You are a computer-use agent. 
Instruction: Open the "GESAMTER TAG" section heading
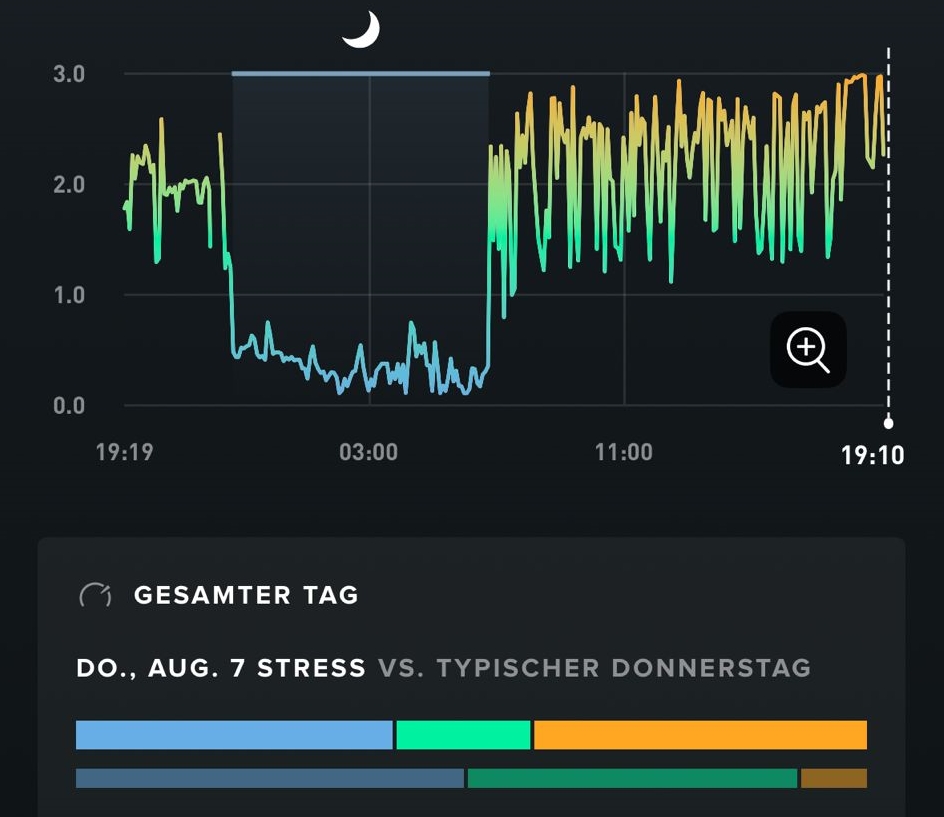pos(246,595)
